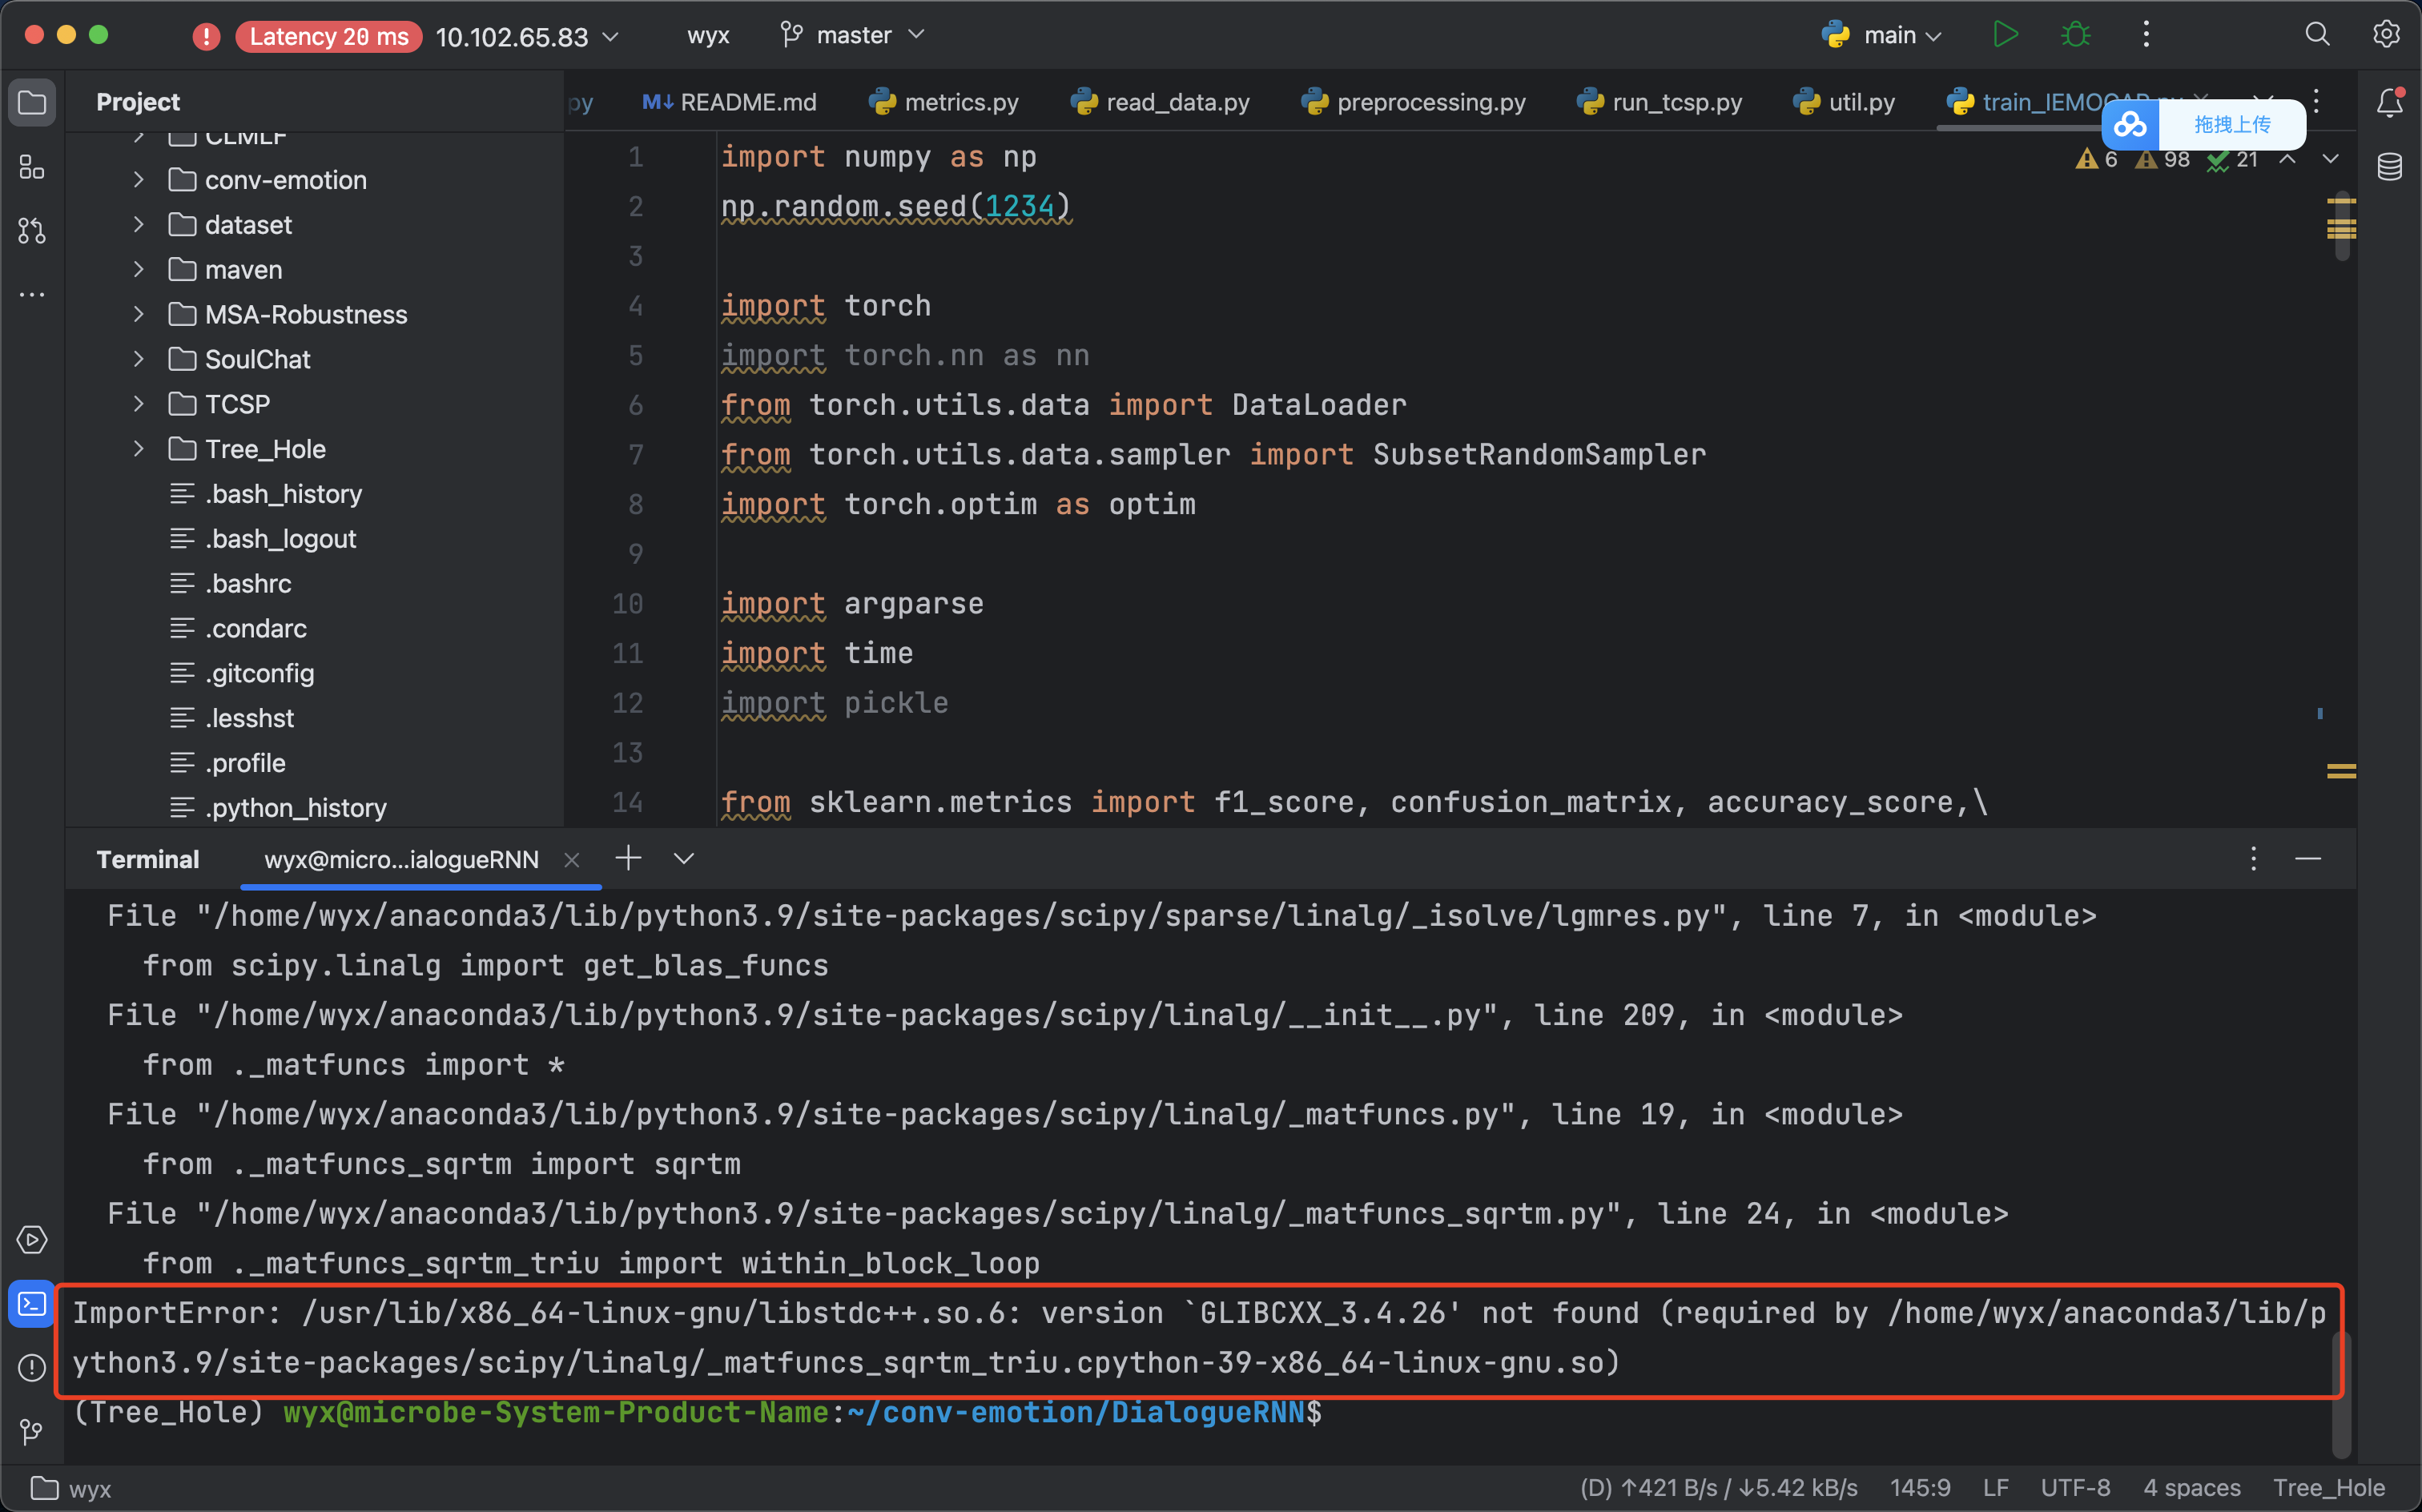
Task: Expand the MSA-Robustness folder
Action: tap(139, 315)
